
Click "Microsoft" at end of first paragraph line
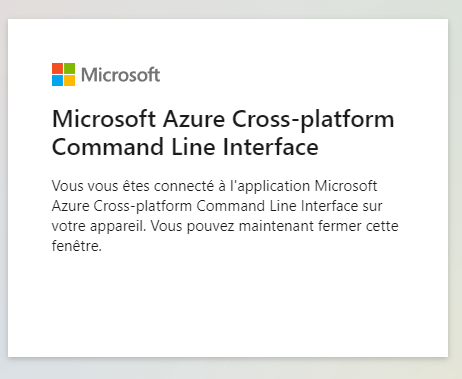346,186
